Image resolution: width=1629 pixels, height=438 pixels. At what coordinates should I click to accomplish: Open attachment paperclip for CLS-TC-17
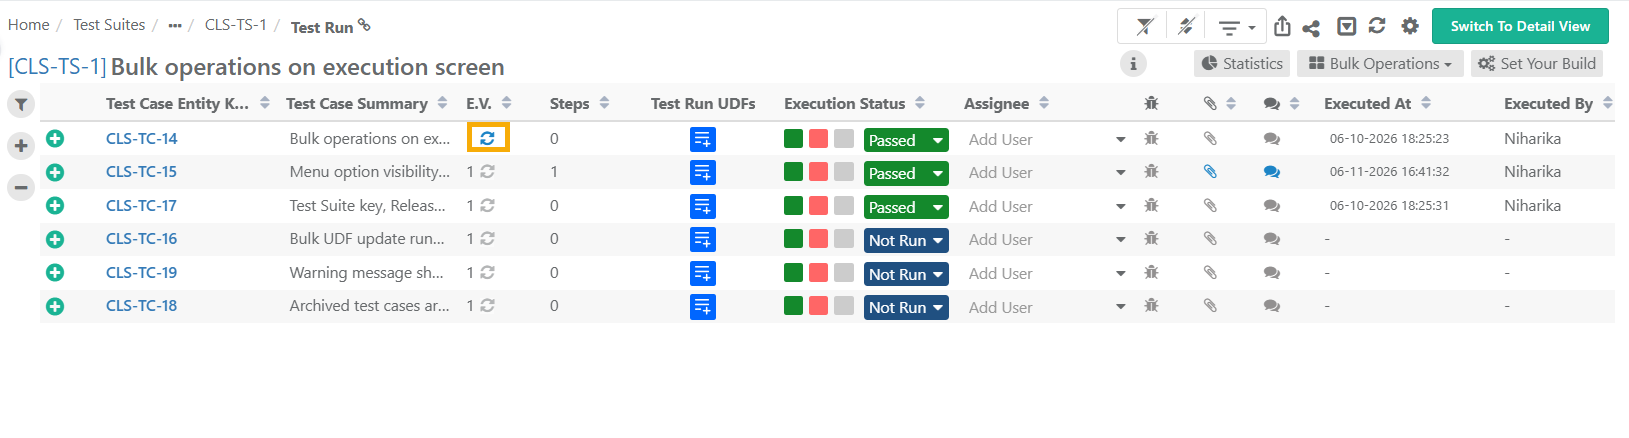click(1210, 206)
